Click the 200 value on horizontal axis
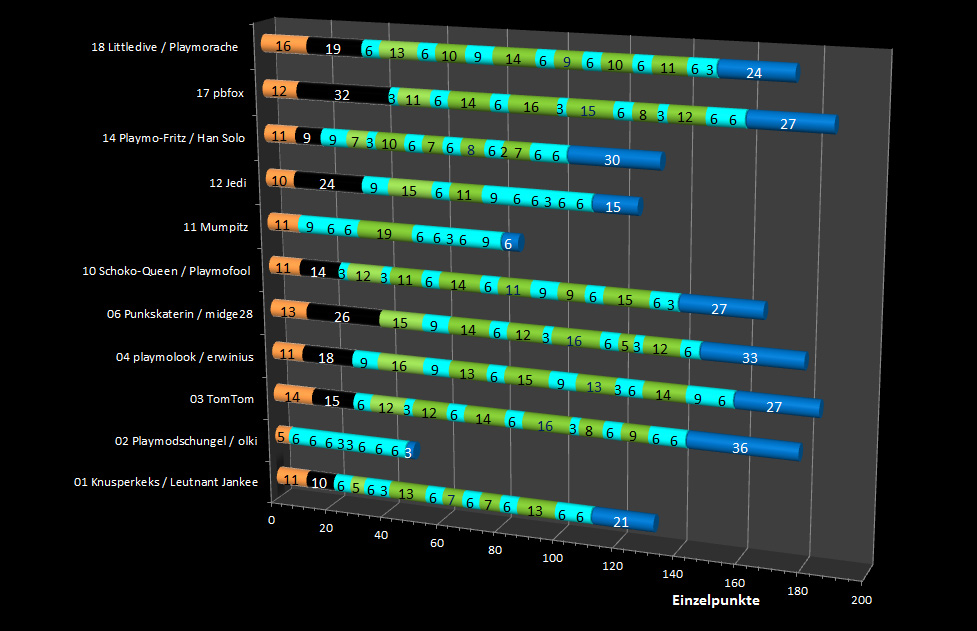Image resolution: width=977 pixels, height=631 pixels. [862, 600]
